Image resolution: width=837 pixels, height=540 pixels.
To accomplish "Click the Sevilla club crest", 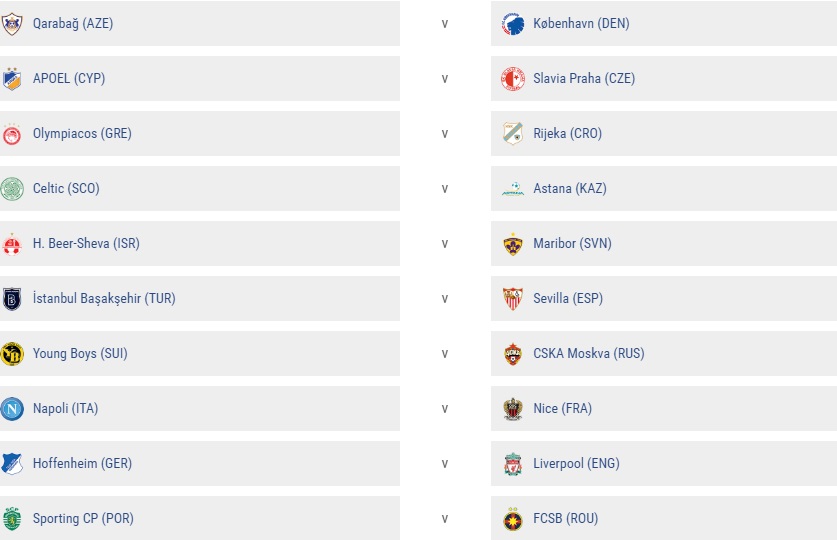I will (x=512, y=298).
